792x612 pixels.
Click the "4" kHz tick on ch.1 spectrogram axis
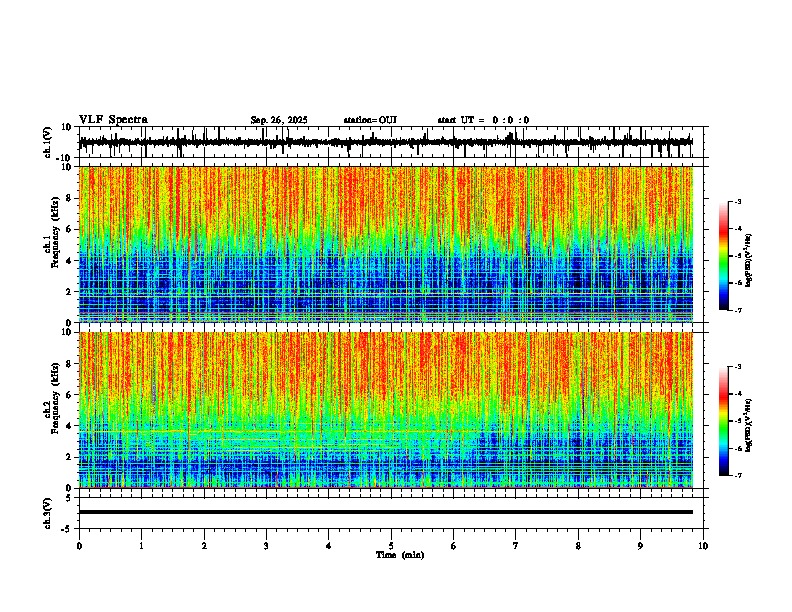71,261
